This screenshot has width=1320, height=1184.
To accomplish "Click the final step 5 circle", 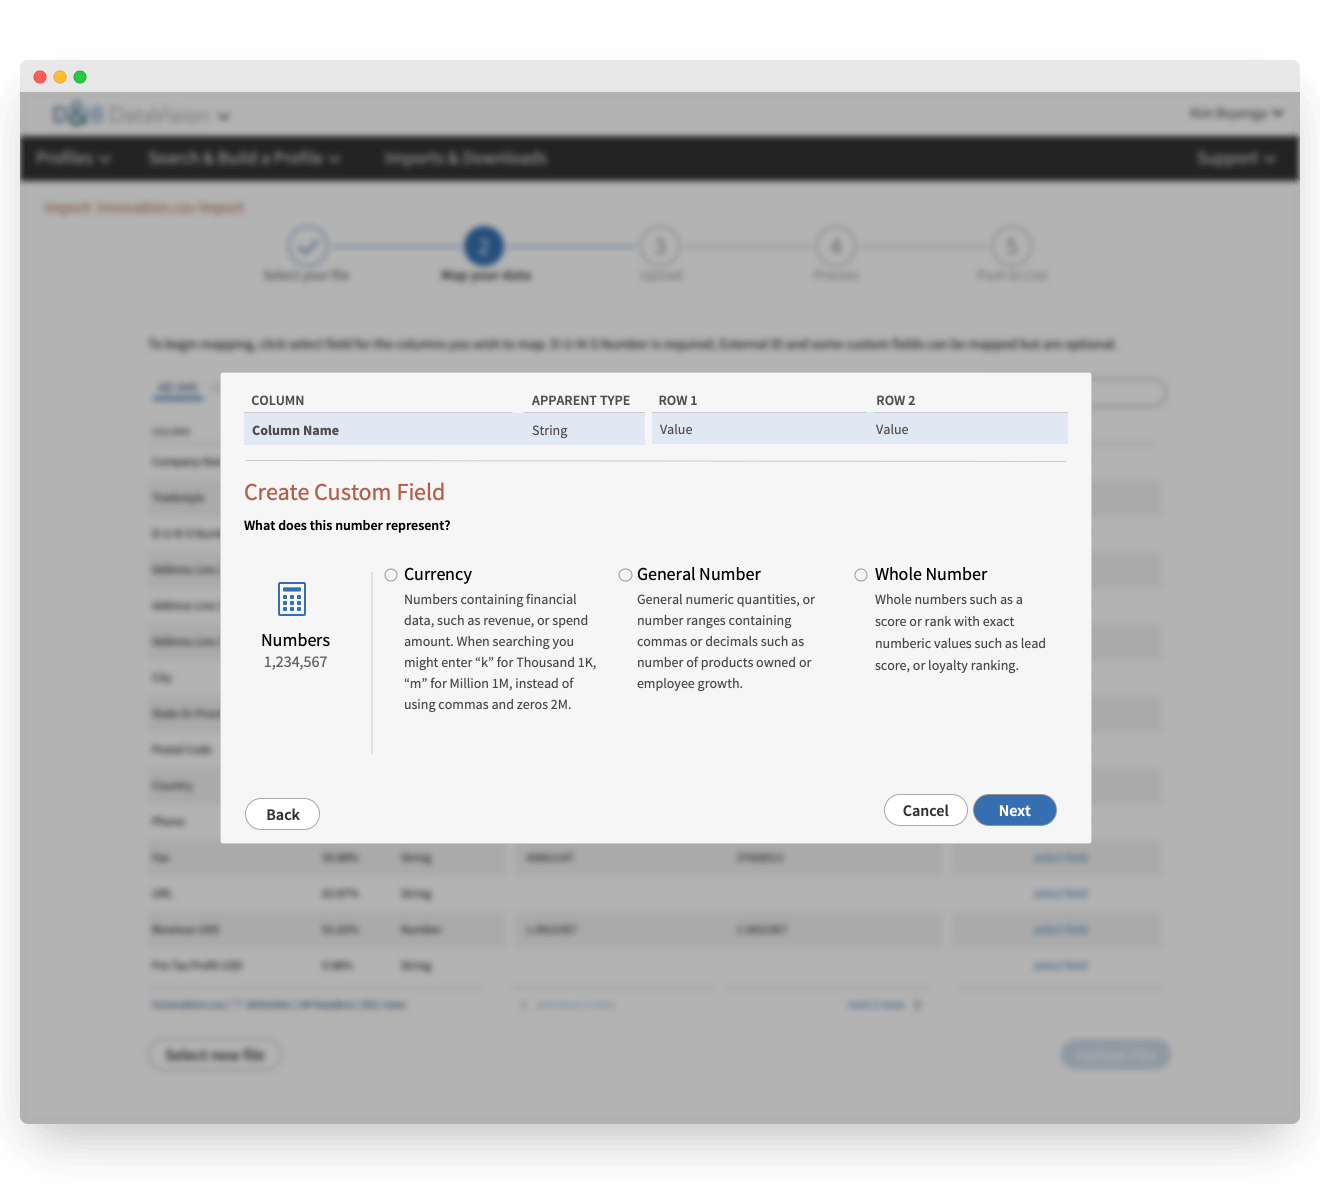I will [x=1010, y=248].
